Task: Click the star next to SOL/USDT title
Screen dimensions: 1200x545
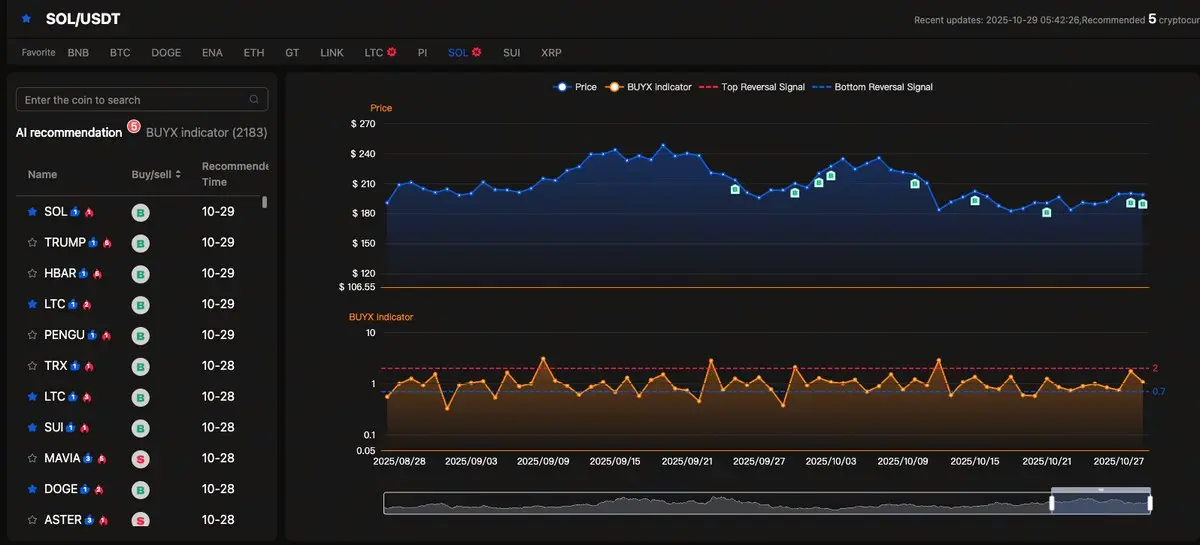Action: (26, 19)
